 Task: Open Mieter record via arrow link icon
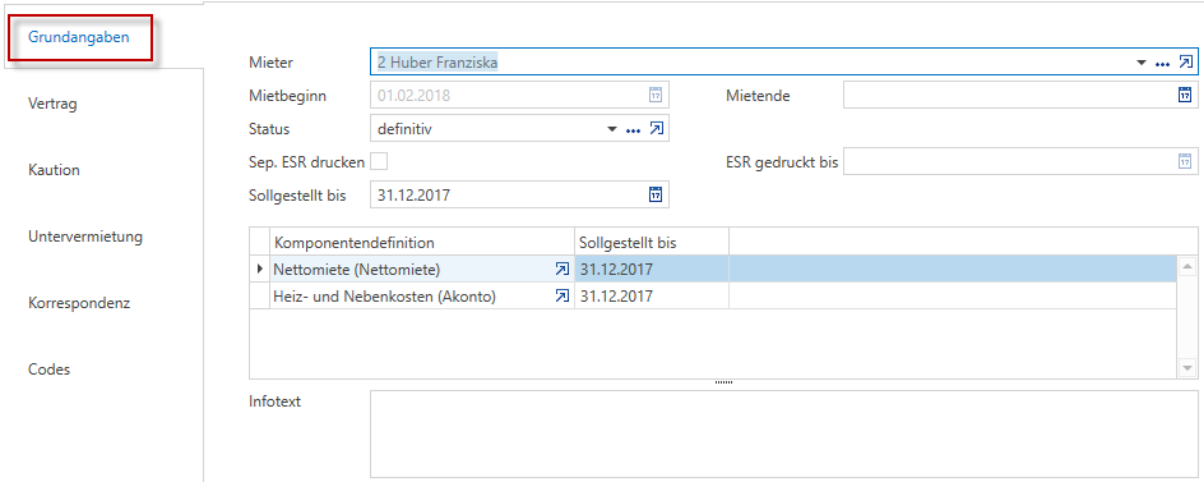tap(1185, 62)
